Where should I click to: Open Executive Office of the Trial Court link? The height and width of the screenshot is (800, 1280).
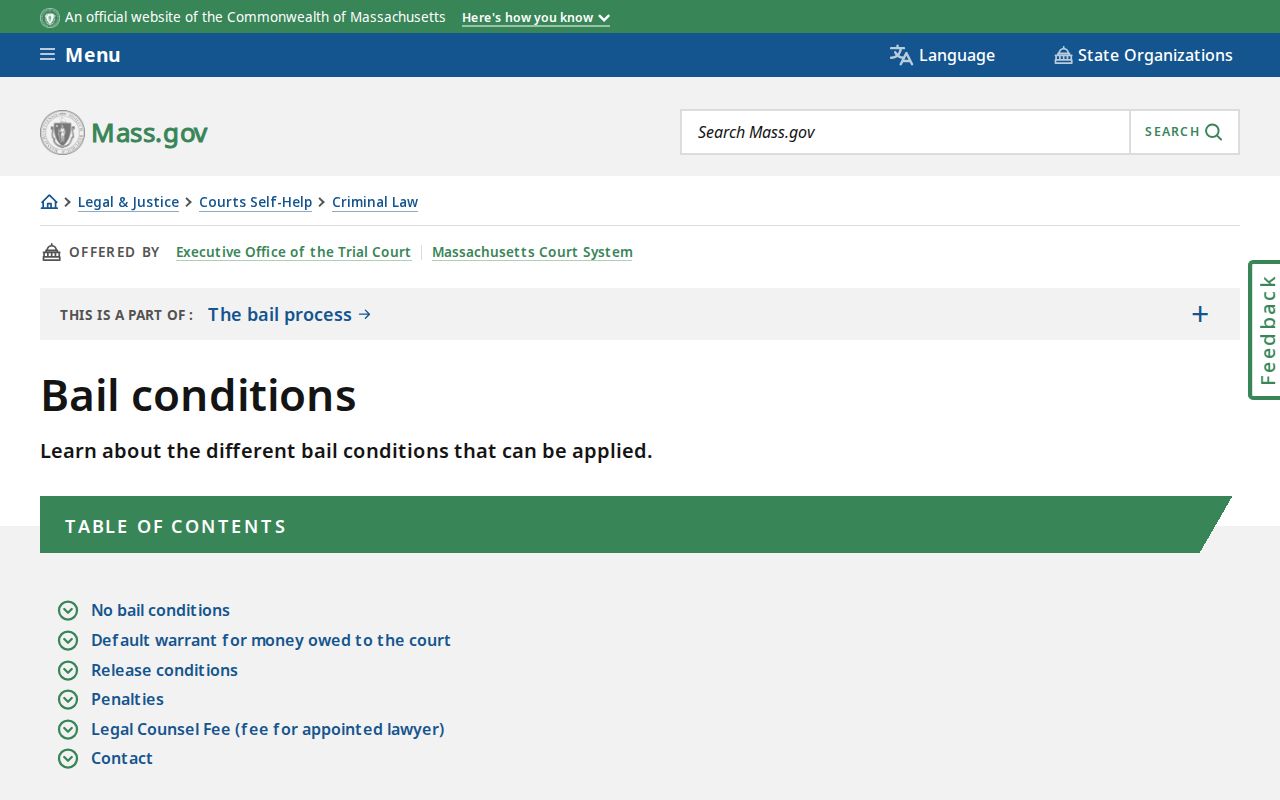coord(293,252)
